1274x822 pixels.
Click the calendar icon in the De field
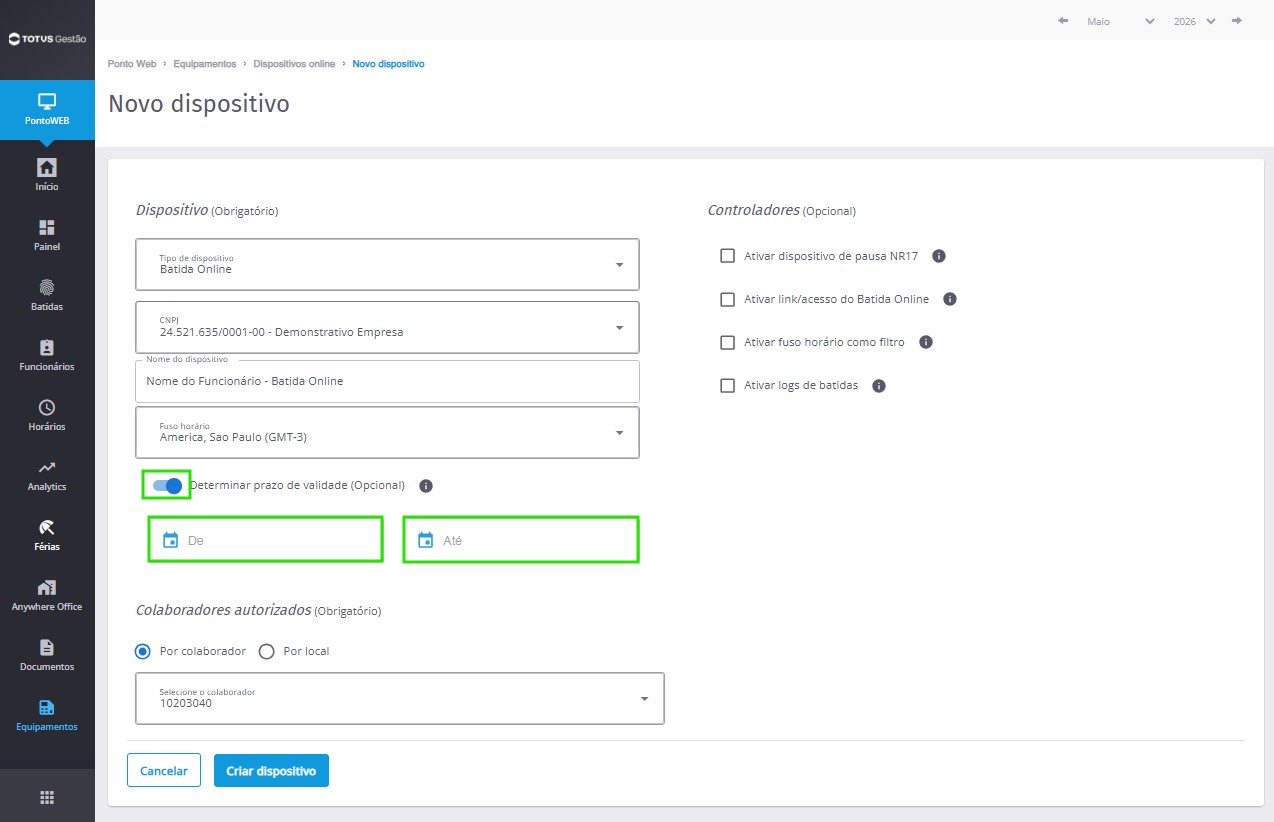coord(170,540)
